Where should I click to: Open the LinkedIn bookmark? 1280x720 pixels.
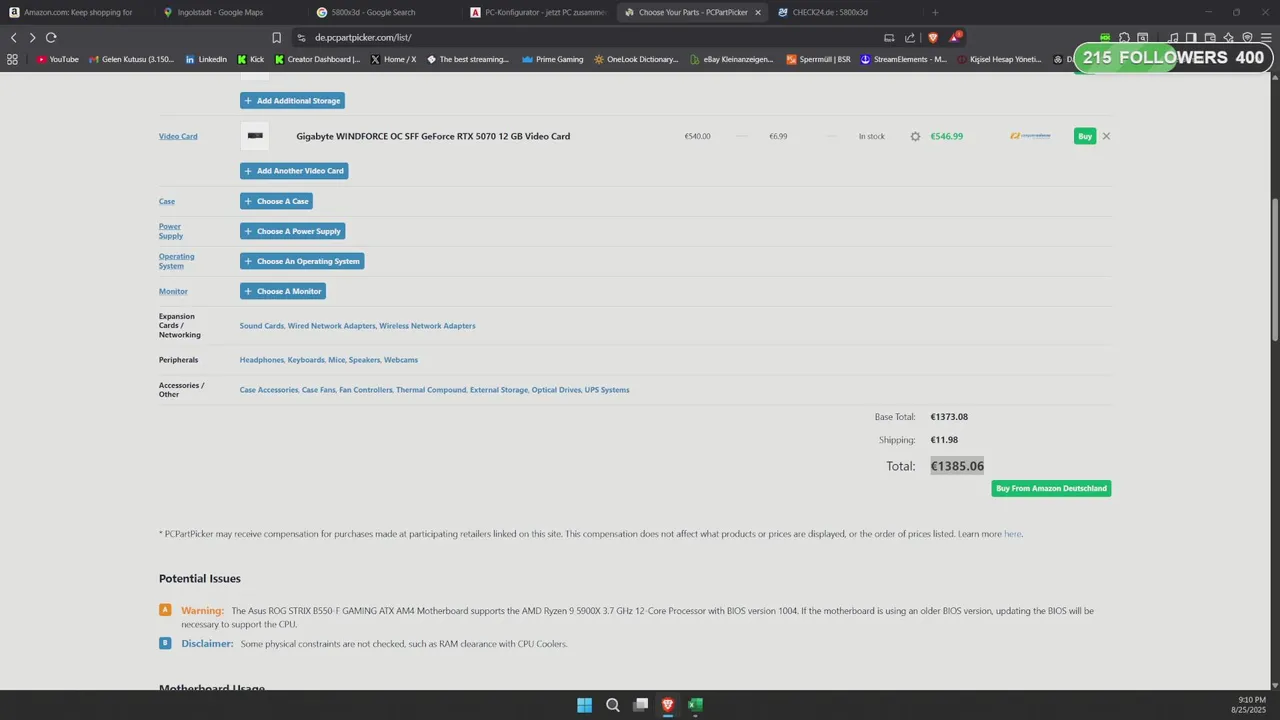click(x=206, y=59)
